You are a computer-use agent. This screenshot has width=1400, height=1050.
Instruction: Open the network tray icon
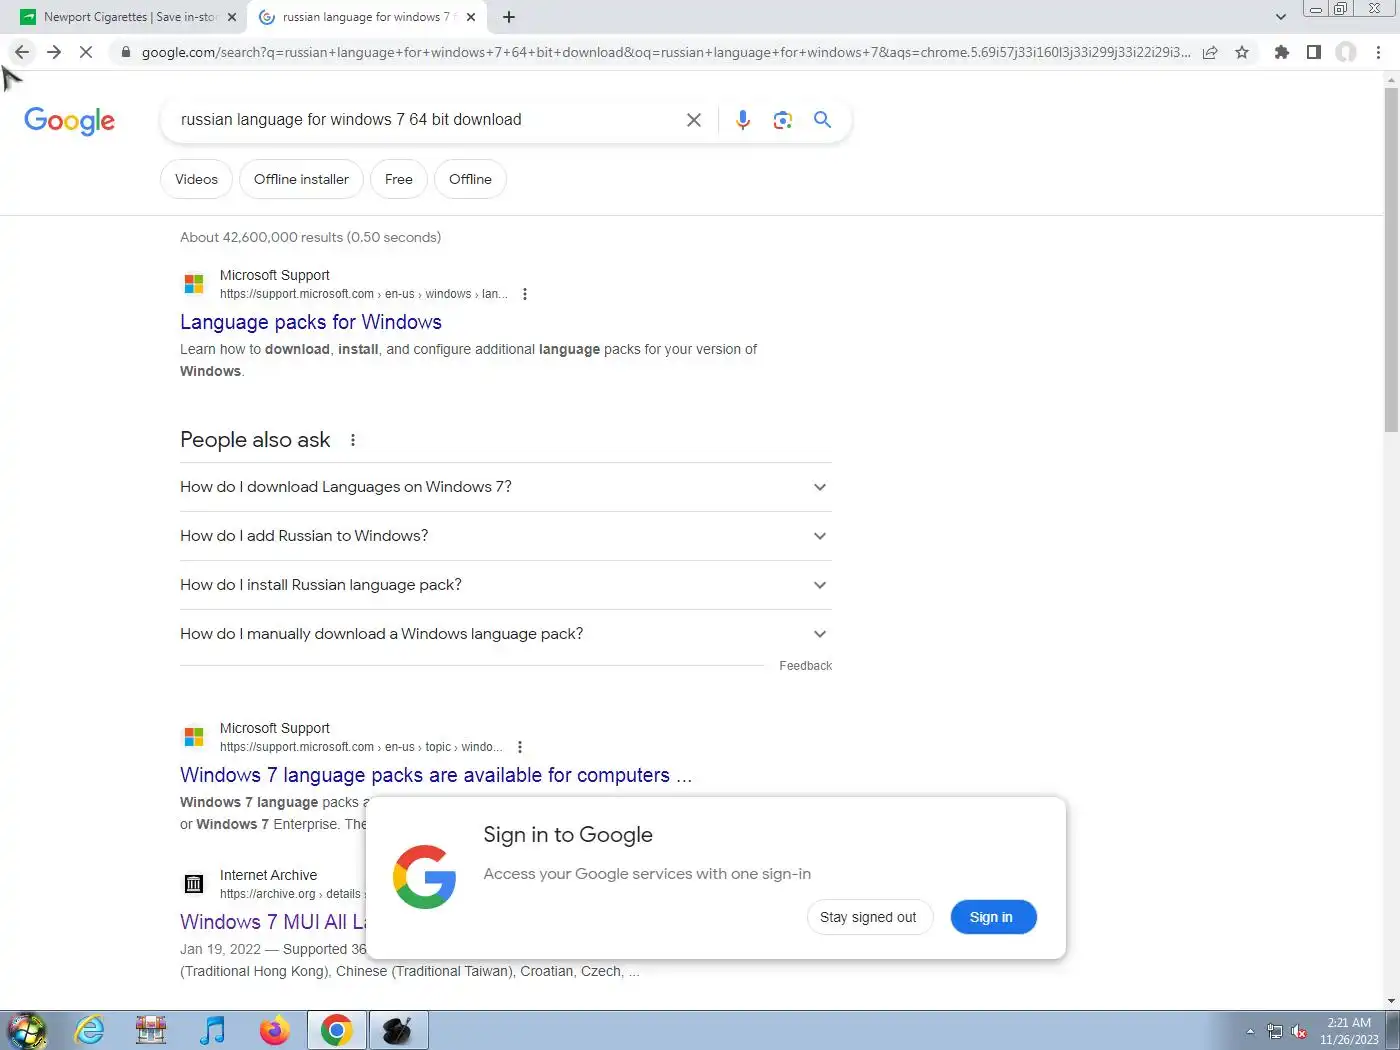(x=1275, y=1032)
